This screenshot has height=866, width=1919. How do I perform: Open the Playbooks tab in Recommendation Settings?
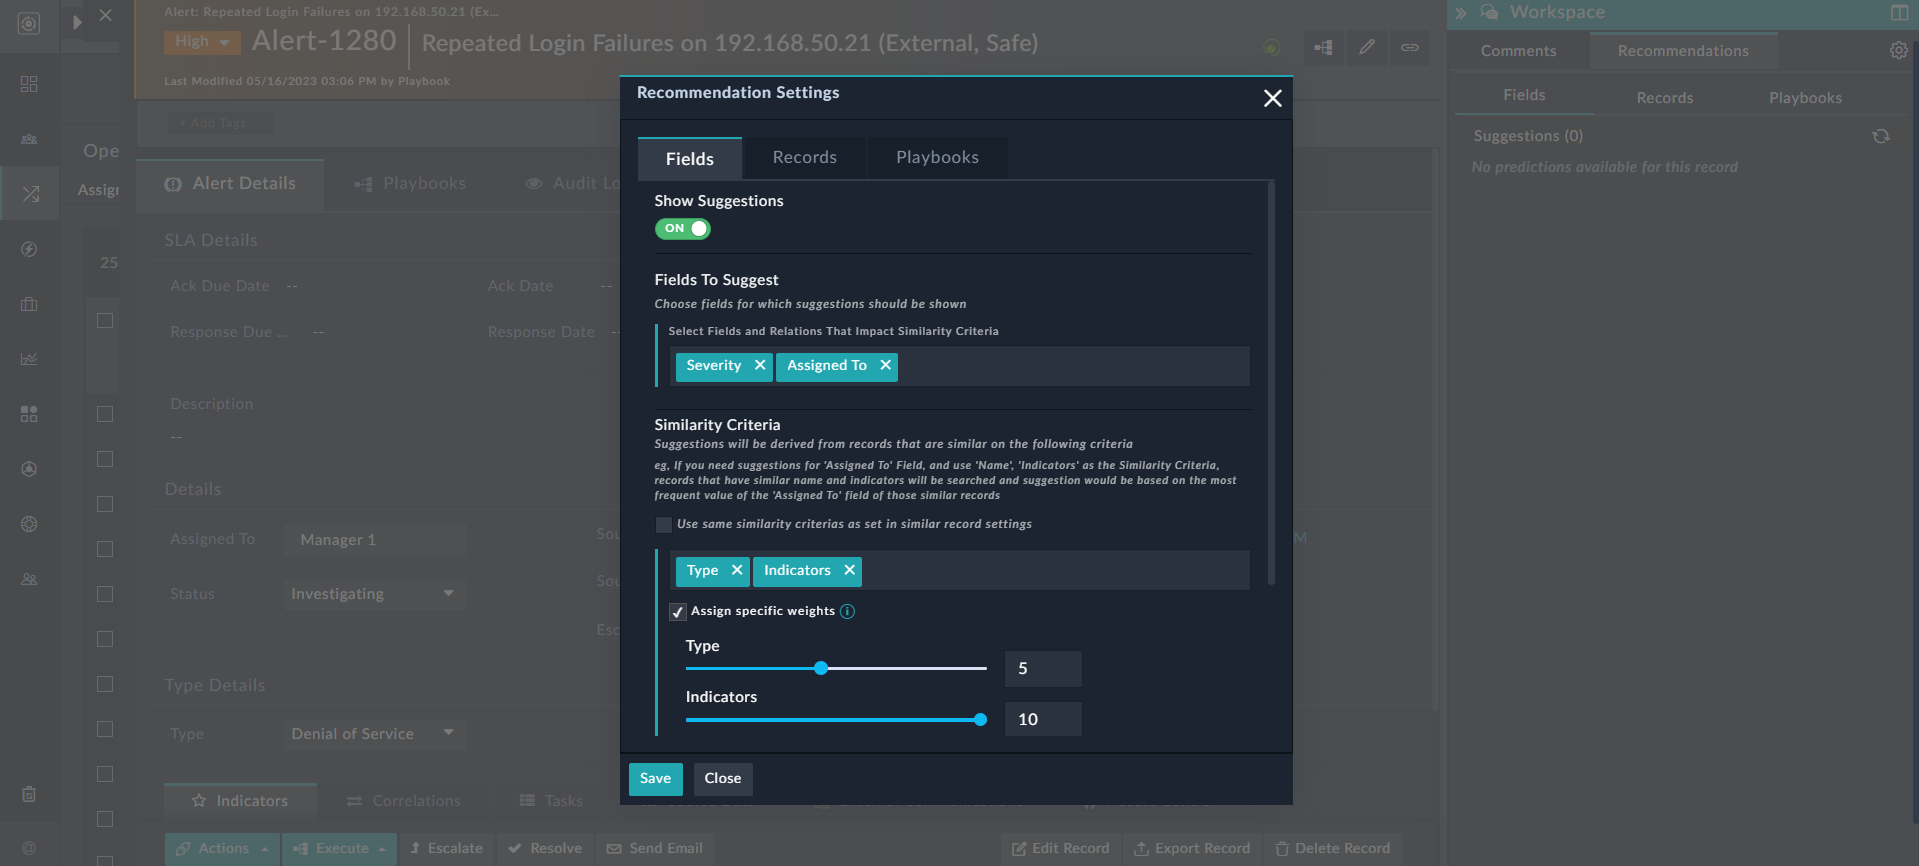[x=937, y=158]
